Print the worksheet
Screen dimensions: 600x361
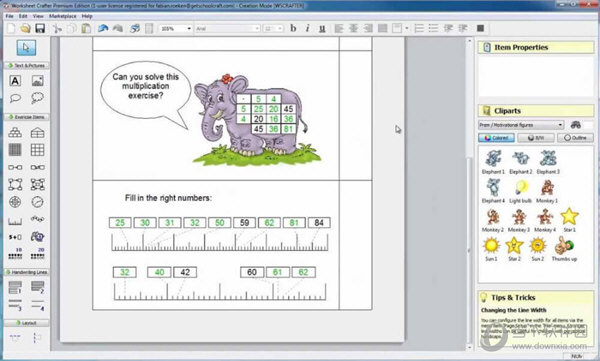click(x=135, y=28)
